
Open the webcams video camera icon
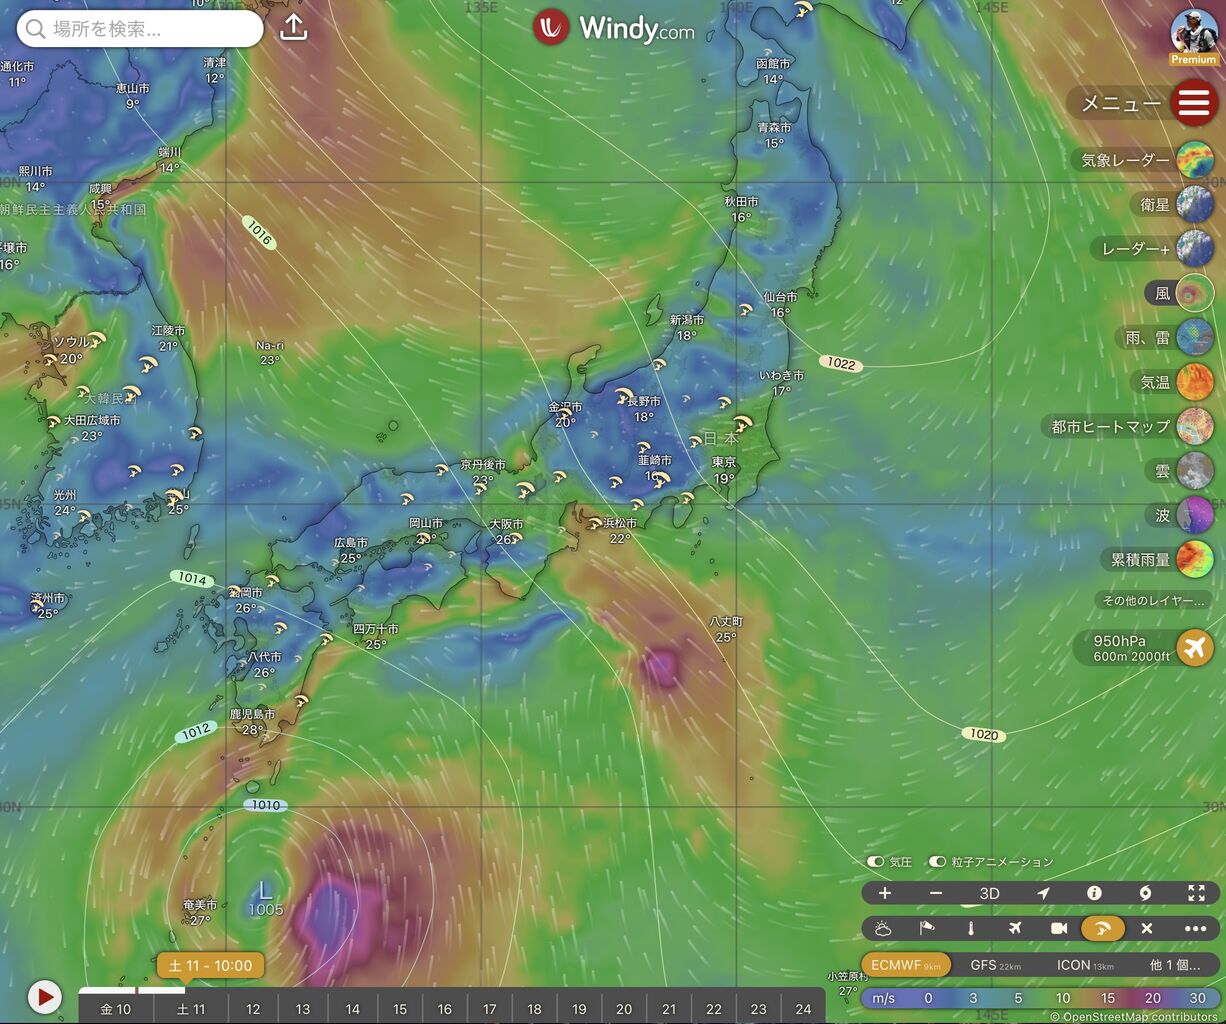[1057, 928]
